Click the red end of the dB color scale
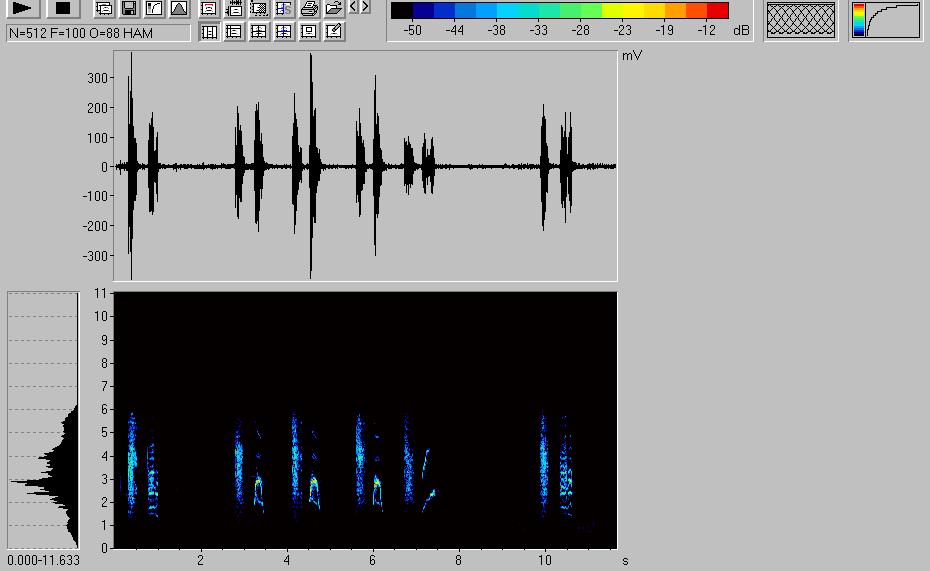930x571 pixels. (x=717, y=11)
